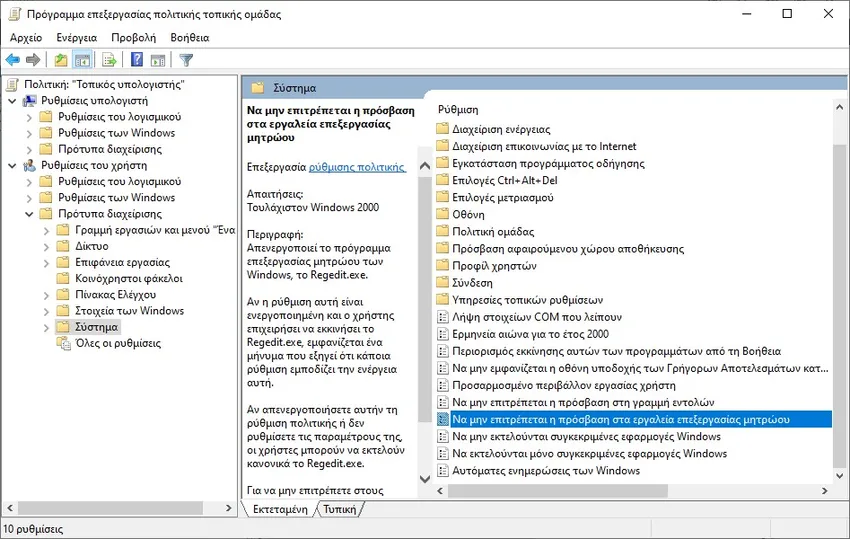Viewport: 850px width, 539px height.
Task: Open the Αρχείο menu
Action: 26,37
